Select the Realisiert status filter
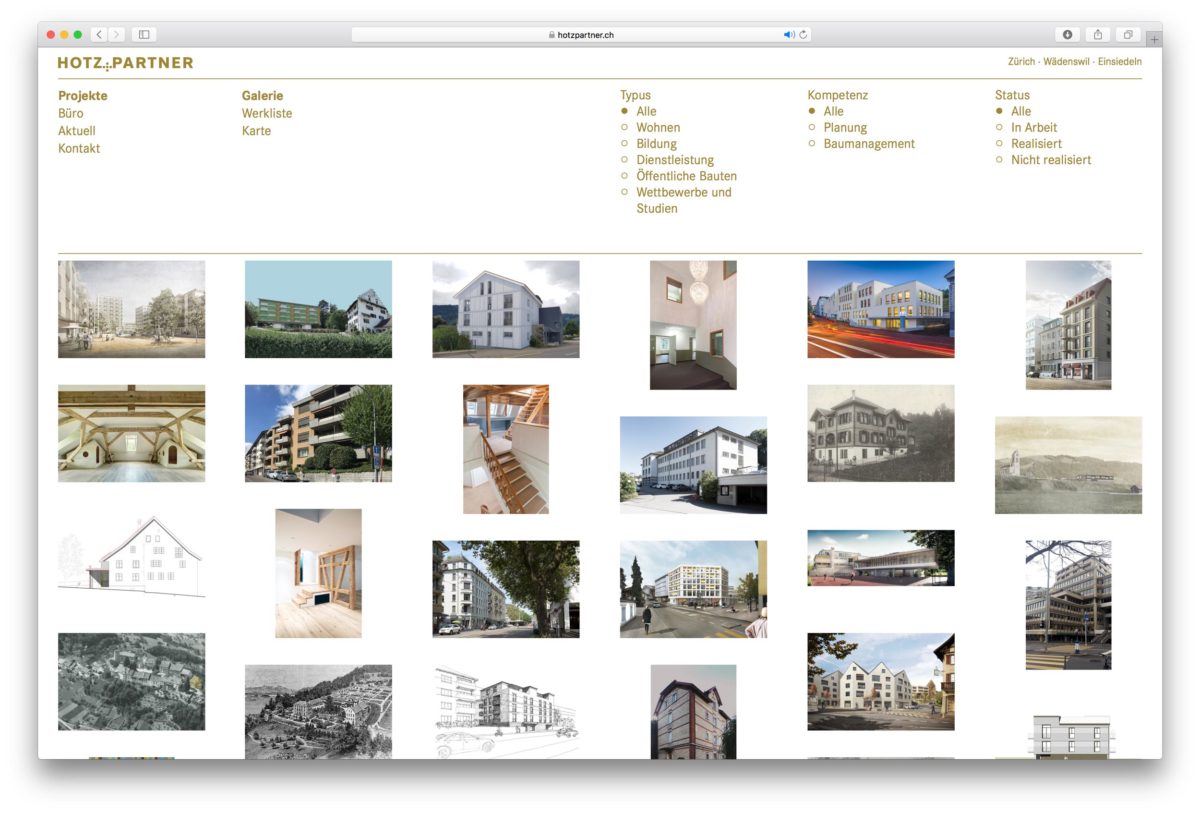1200x813 pixels. click(x=1035, y=144)
